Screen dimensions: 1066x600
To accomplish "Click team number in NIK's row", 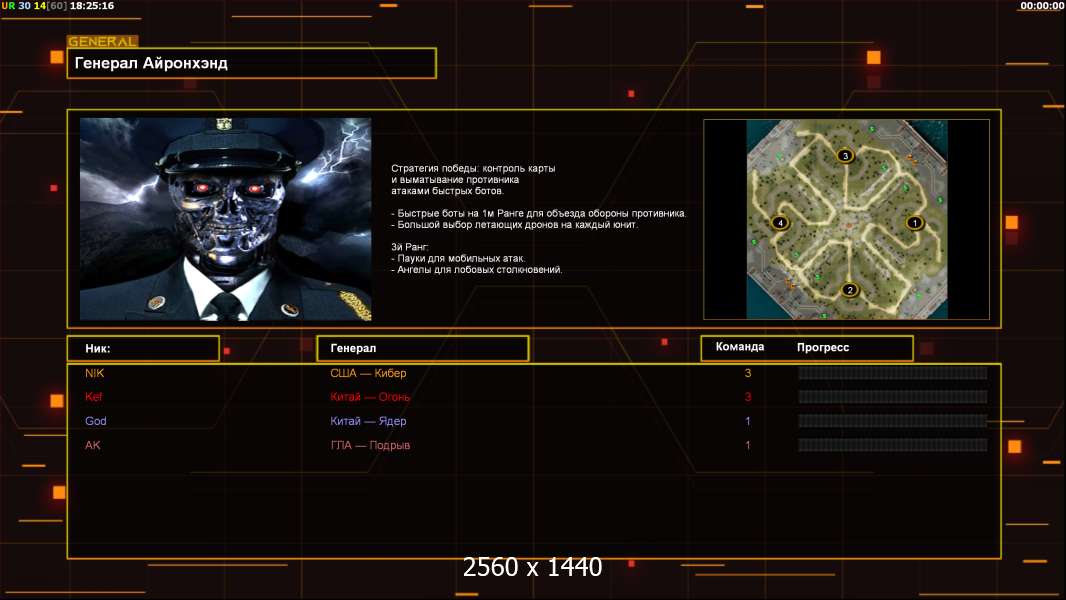I will point(748,373).
